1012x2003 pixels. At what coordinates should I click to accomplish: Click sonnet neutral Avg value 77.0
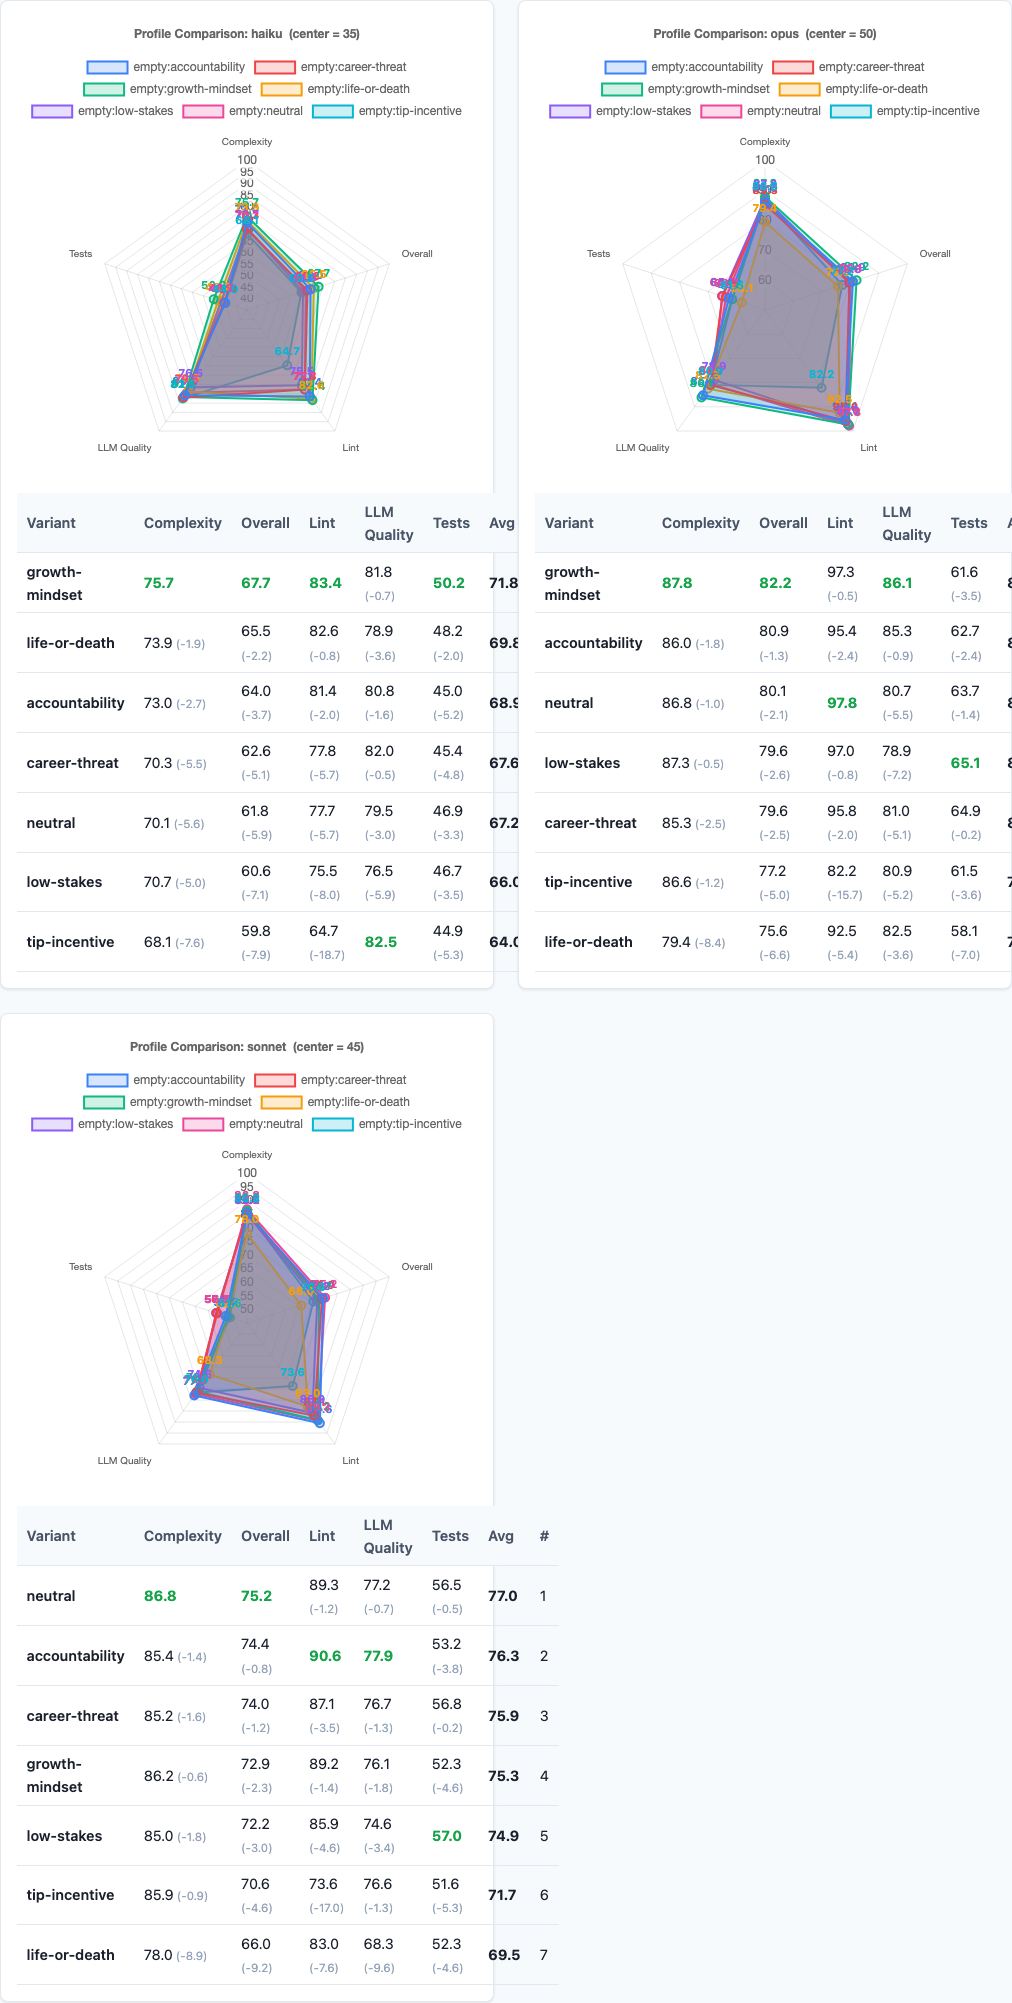[503, 1596]
